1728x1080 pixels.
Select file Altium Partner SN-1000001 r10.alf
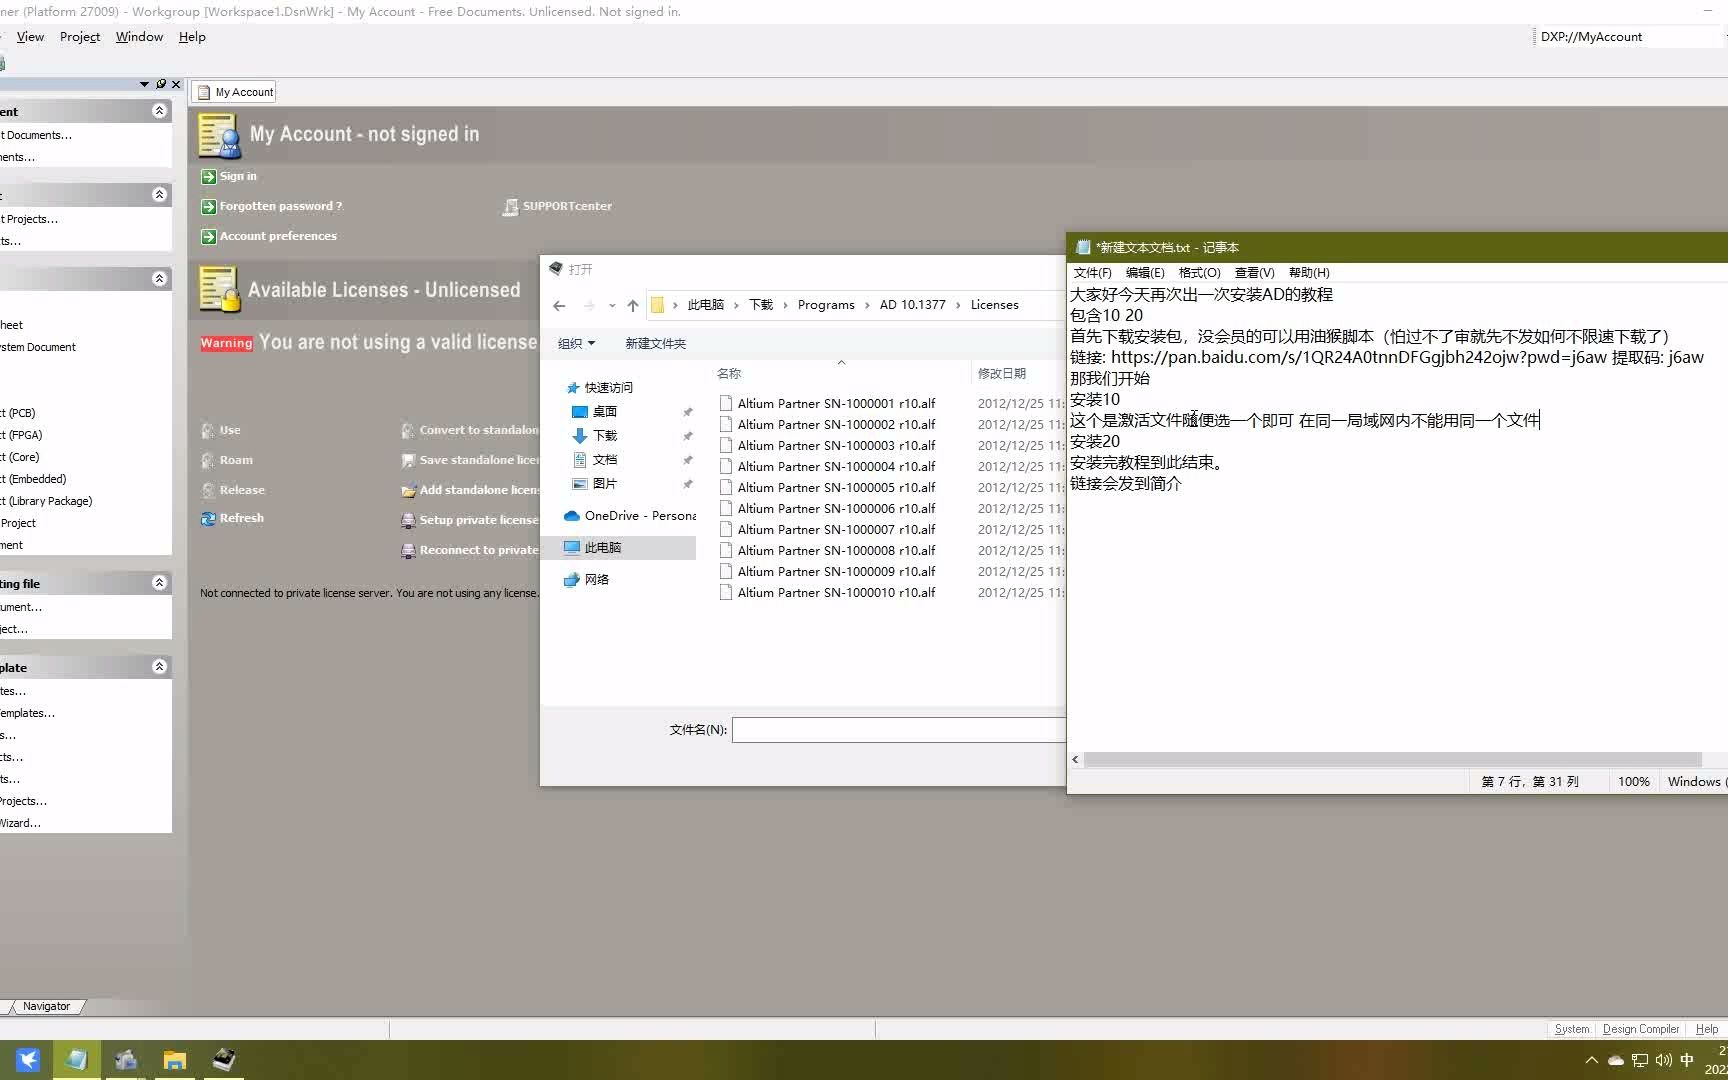tap(827, 404)
